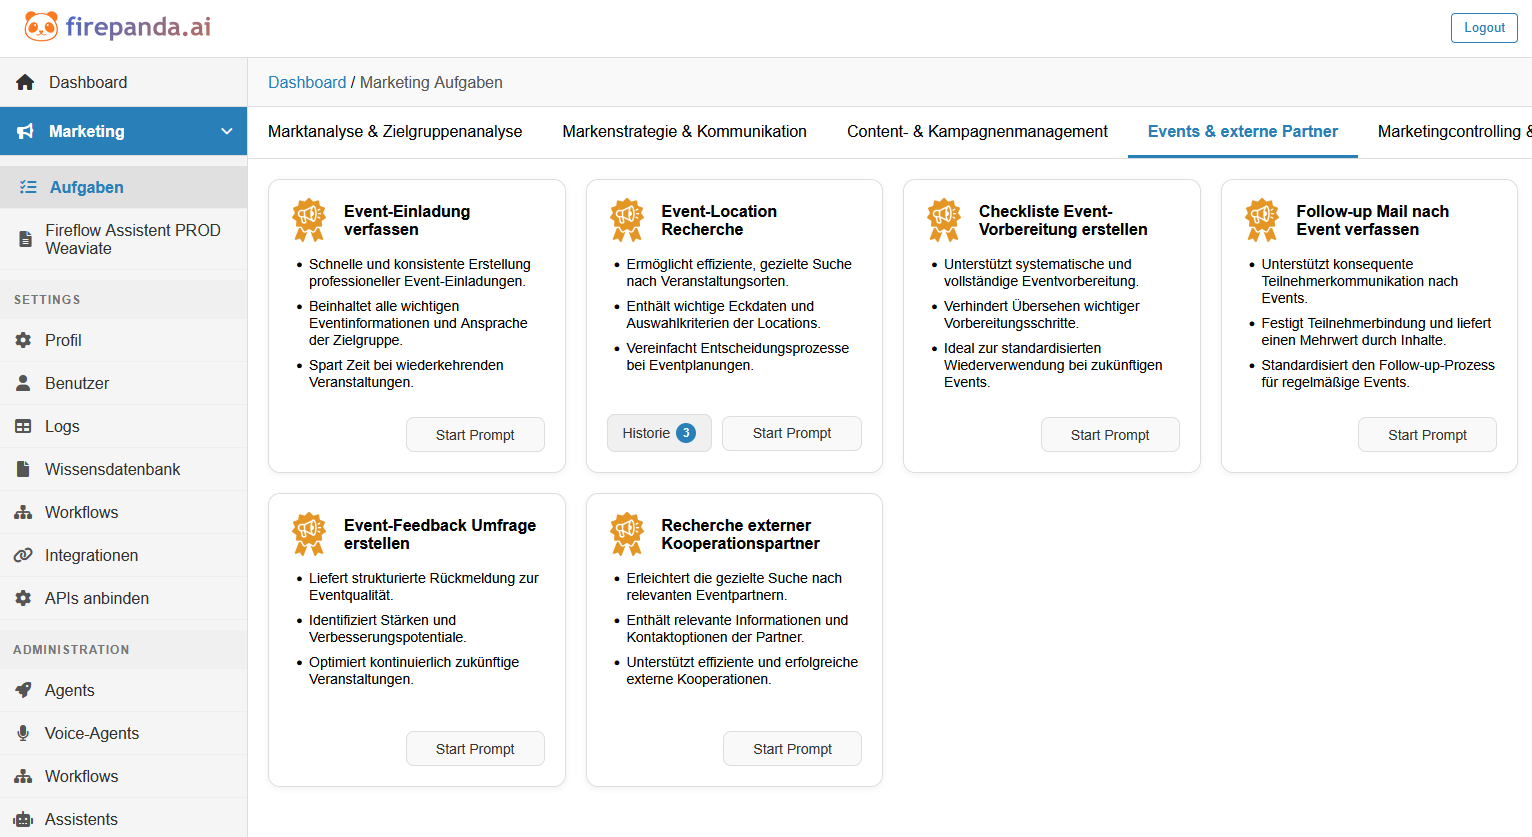Viewport: 1532px width, 837px height.
Task: Click the rocket icon beside Agents
Action: (x=23, y=690)
